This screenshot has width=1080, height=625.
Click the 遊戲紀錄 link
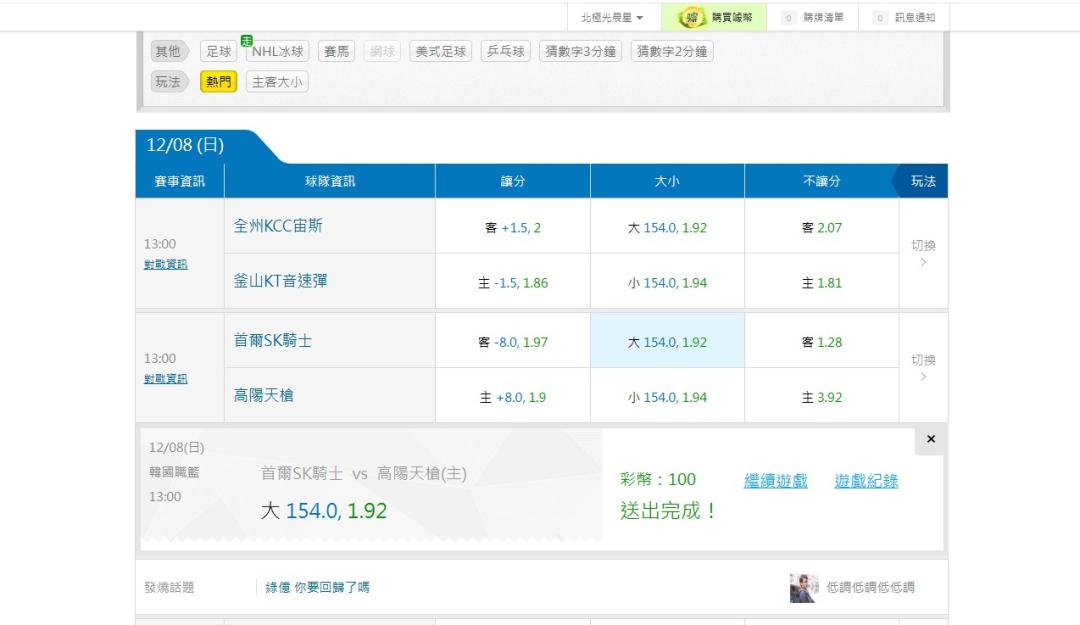point(866,481)
